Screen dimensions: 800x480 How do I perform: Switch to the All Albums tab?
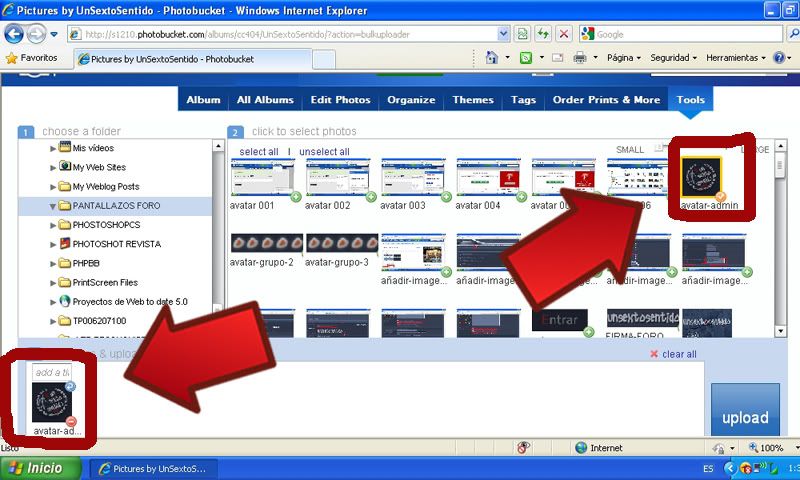coord(265,99)
